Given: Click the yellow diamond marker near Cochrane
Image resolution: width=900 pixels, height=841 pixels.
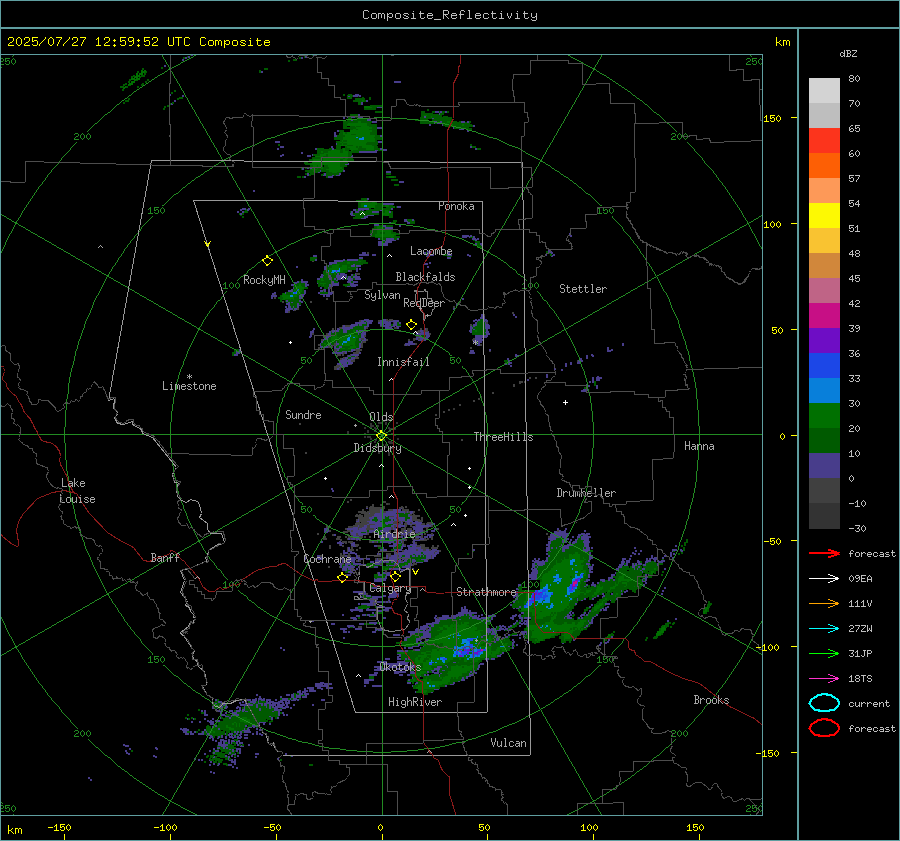Looking at the screenshot, I should point(343,578).
